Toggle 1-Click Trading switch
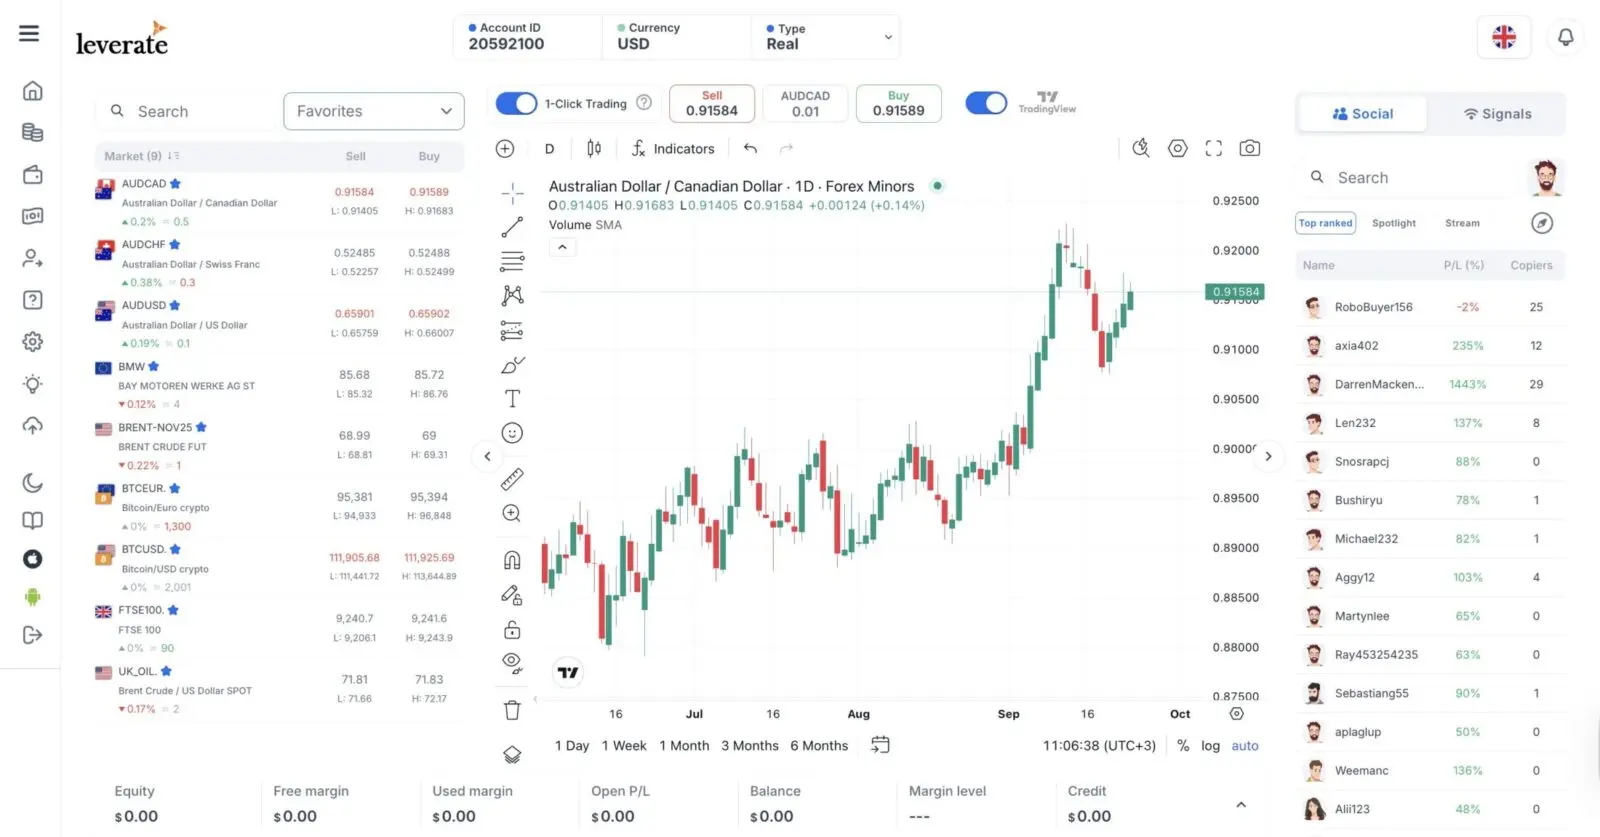Viewport: 1600px width, 837px height. pos(516,103)
